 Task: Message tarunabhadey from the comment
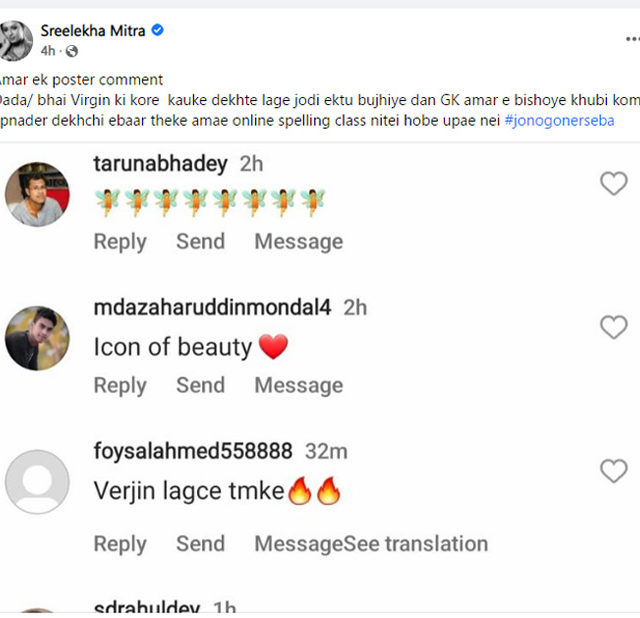tap(298, 241)
